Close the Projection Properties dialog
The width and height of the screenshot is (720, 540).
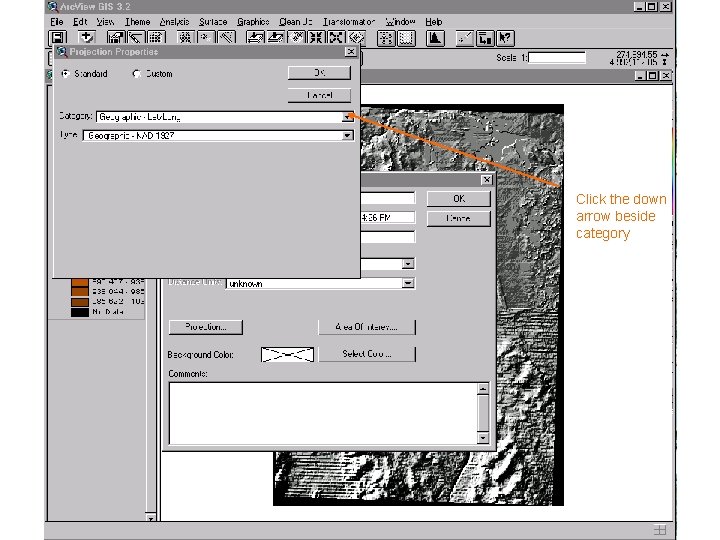point(351,51)
